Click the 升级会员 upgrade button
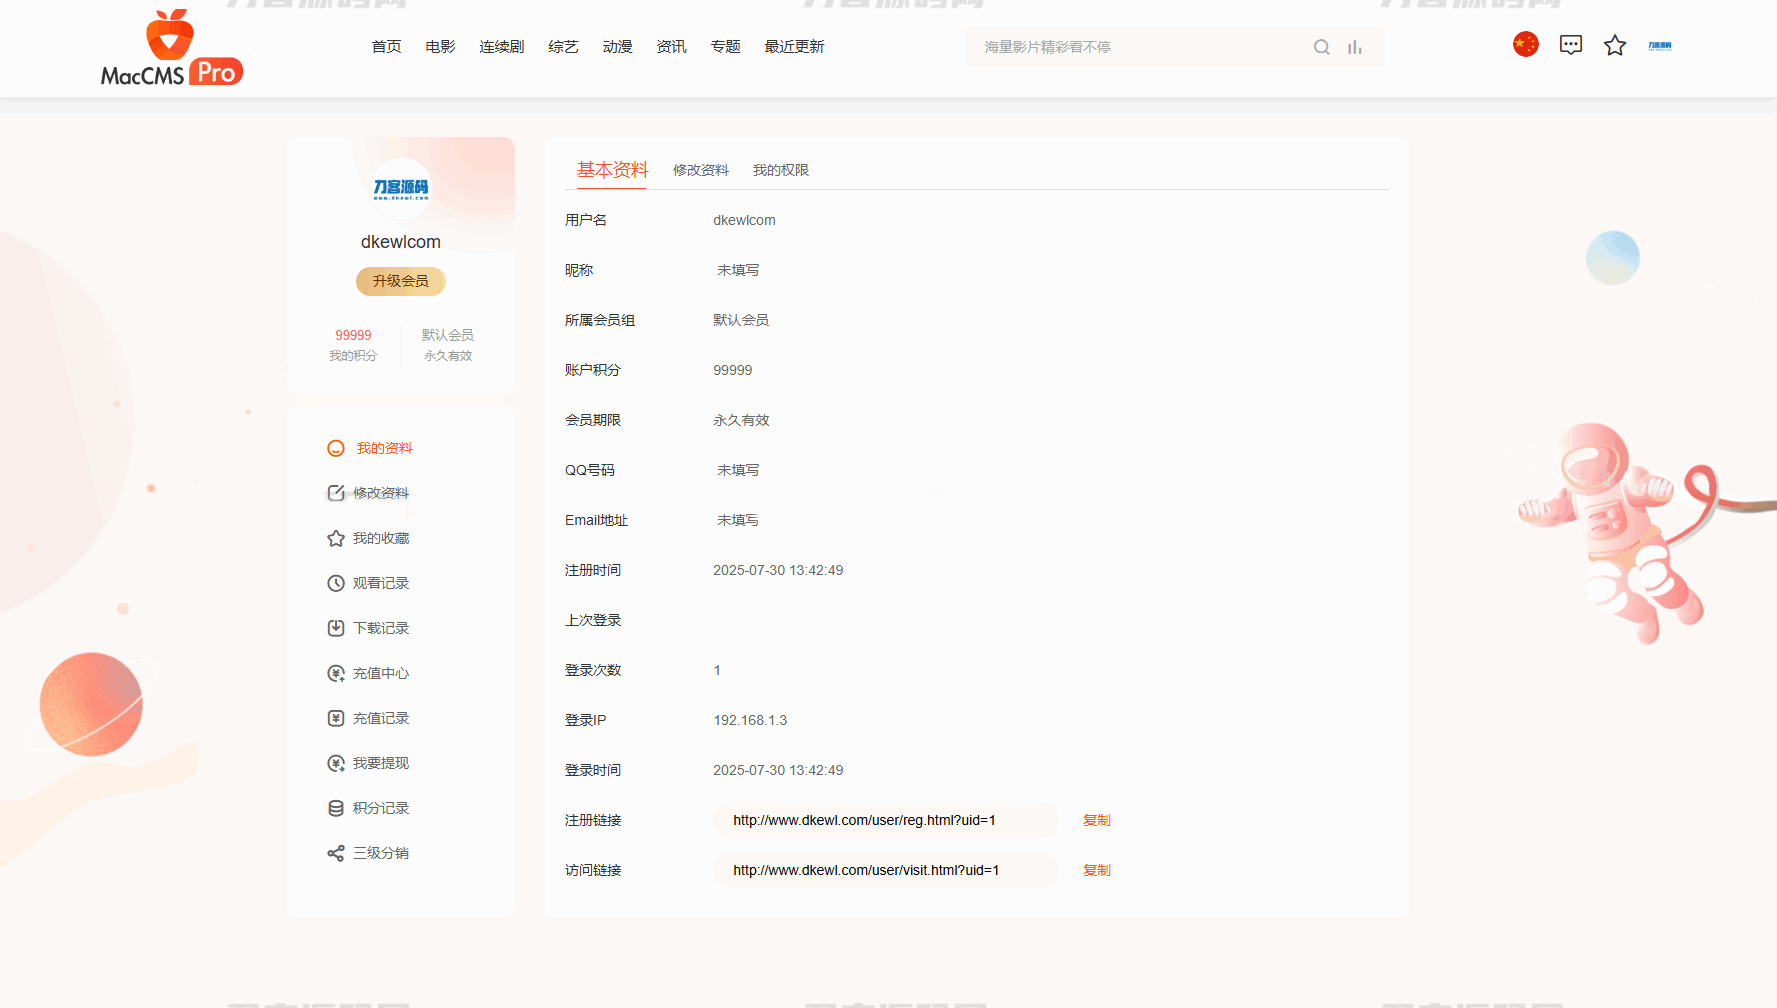This screenshot has width=1777, height=1008. click(x=400, y=281)
